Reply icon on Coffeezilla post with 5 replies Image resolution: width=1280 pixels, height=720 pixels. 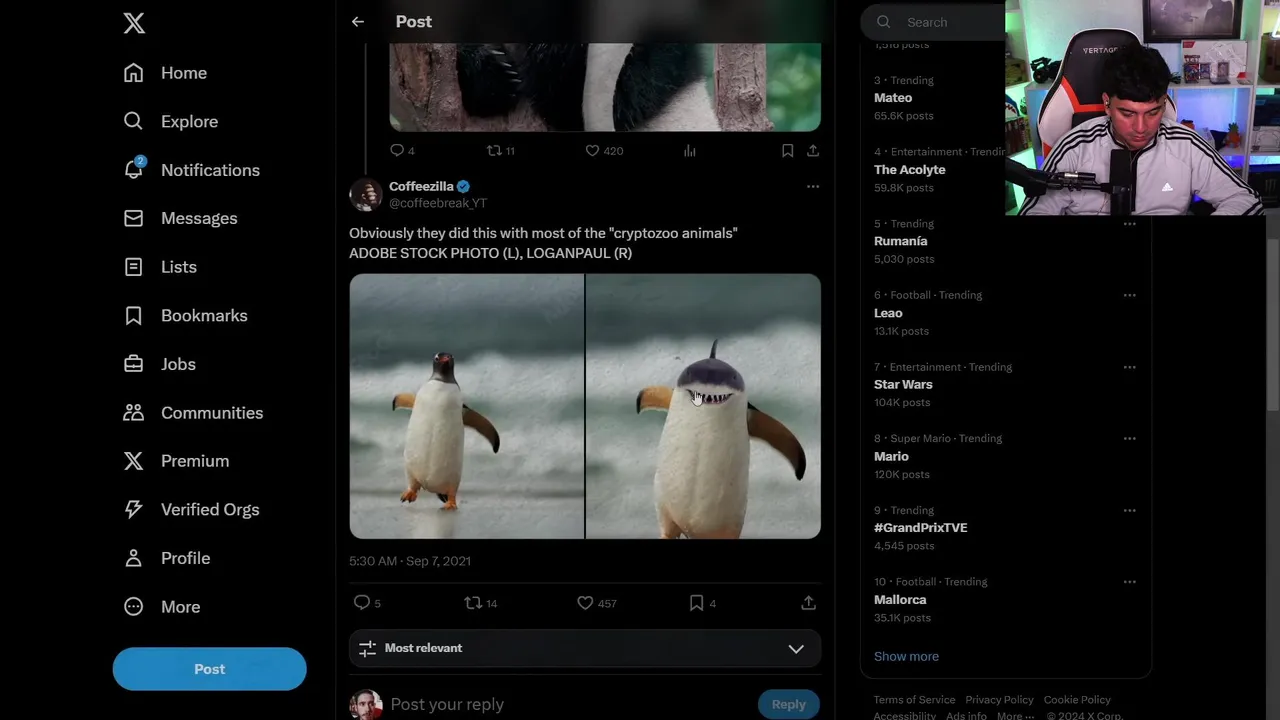362,602
